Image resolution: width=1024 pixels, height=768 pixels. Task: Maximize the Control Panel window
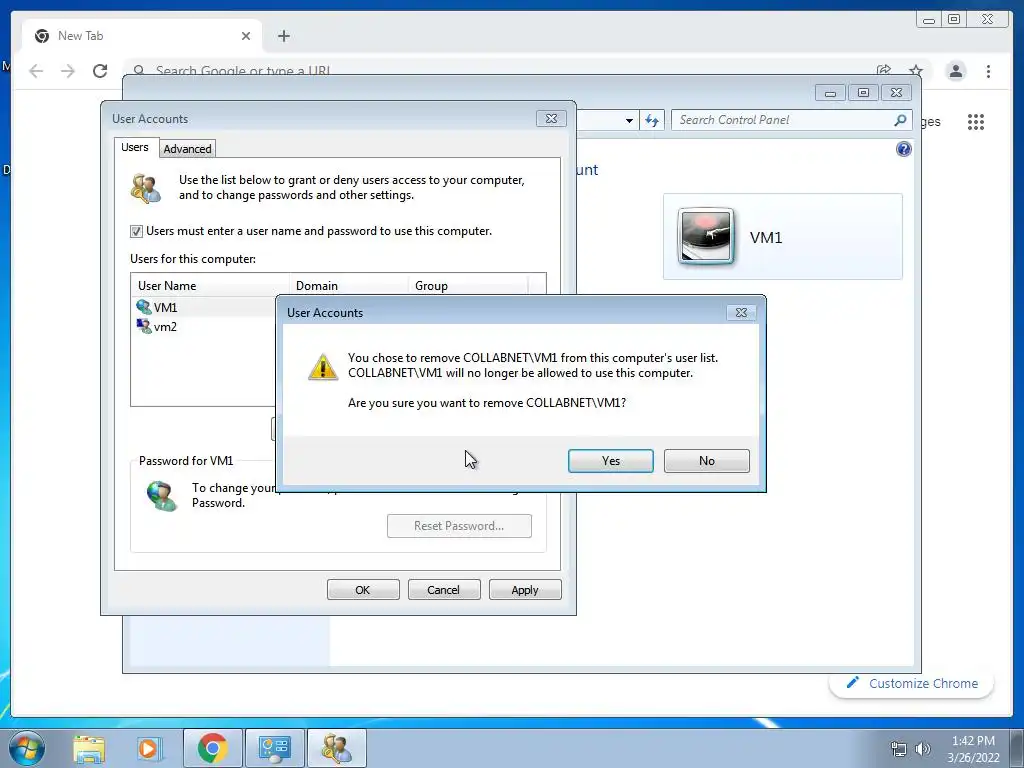point(863,93)
